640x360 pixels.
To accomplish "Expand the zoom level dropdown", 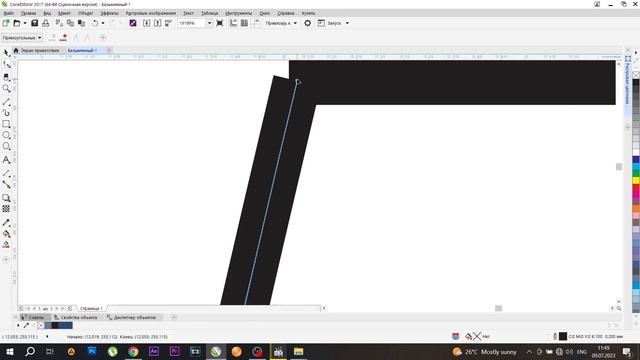I will pos(209,23).
